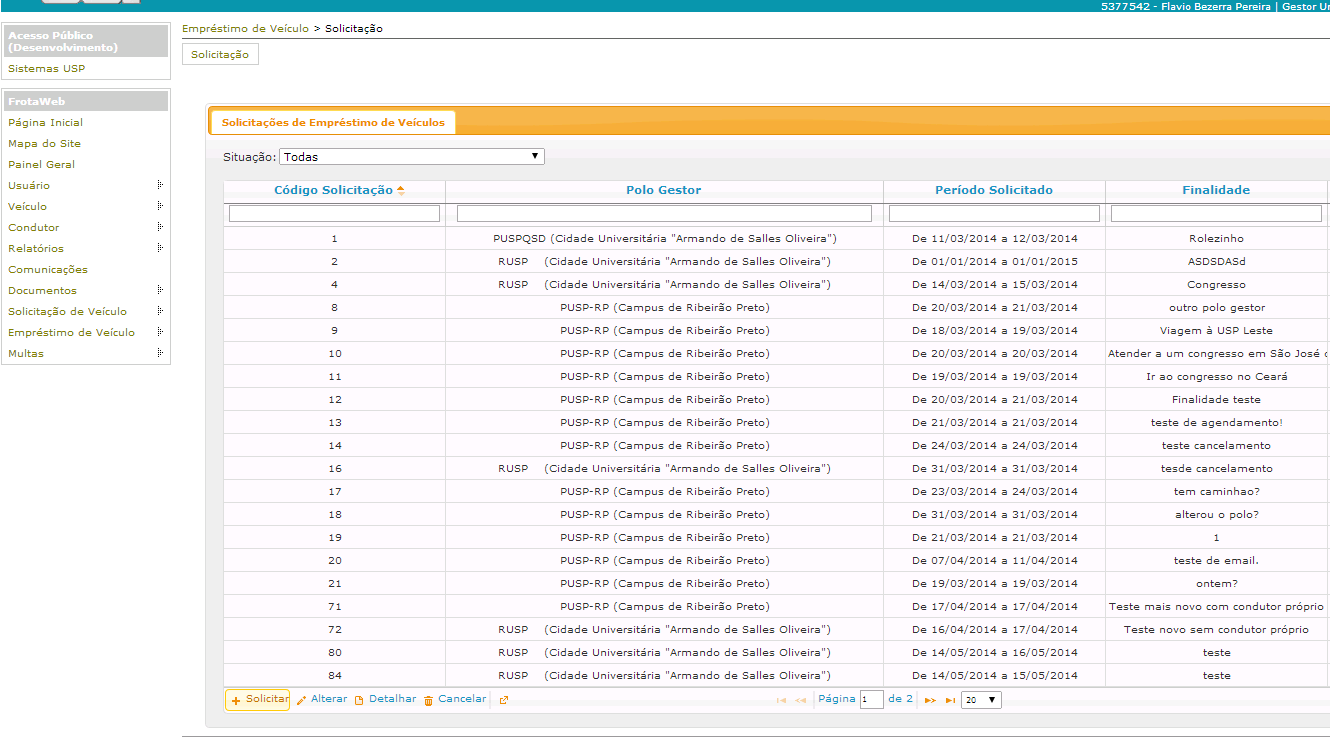
Task: Select row ontem?
Action: (x=775, y=584)
